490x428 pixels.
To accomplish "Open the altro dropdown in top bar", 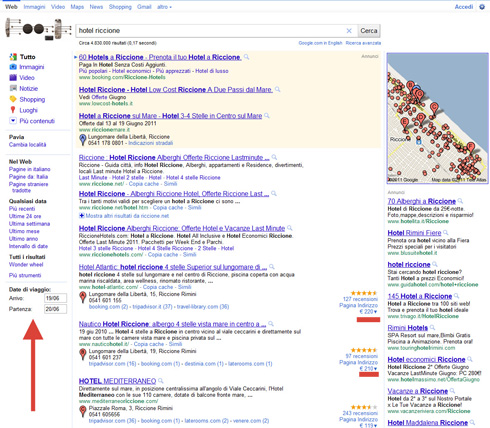I will click(164, 7).
